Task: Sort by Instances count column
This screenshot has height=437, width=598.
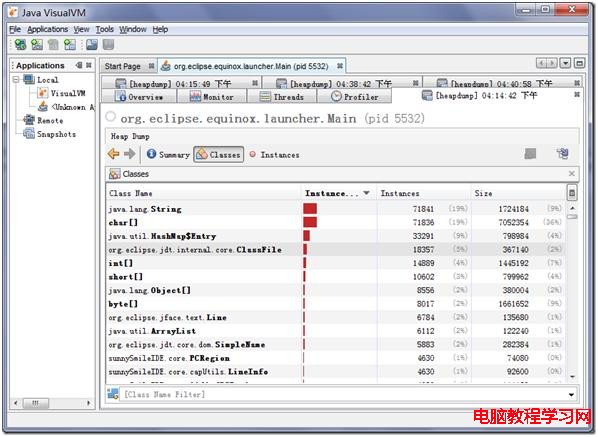Action: coord(423,193)
